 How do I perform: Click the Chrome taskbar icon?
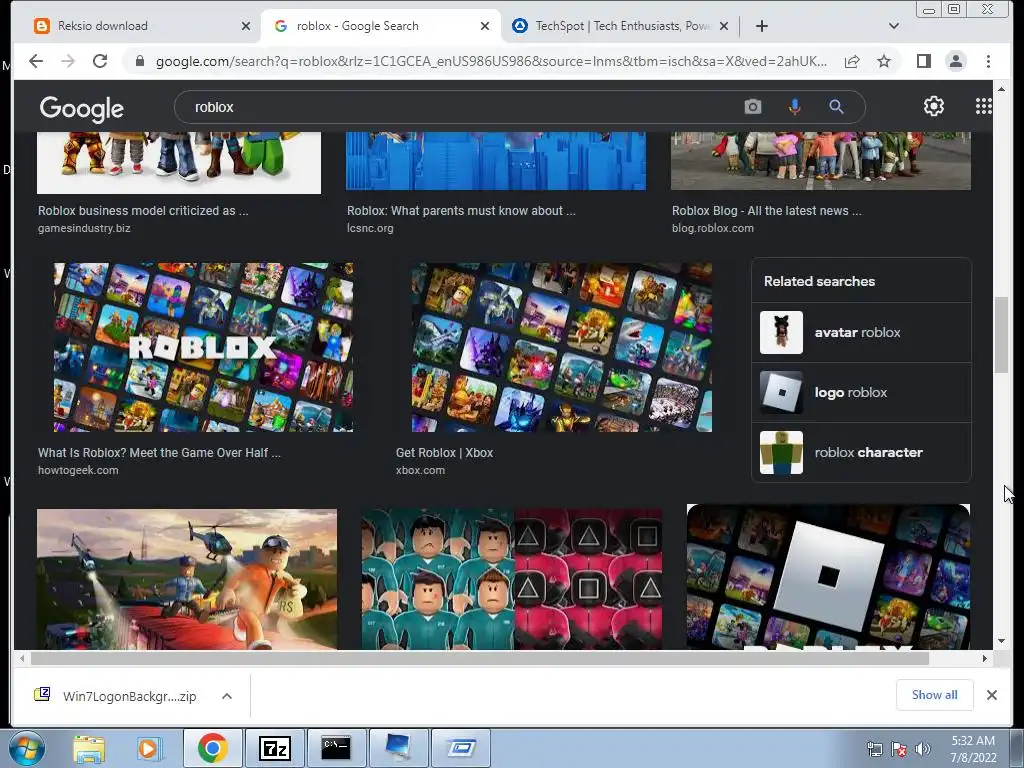click(x=212, y=748)
